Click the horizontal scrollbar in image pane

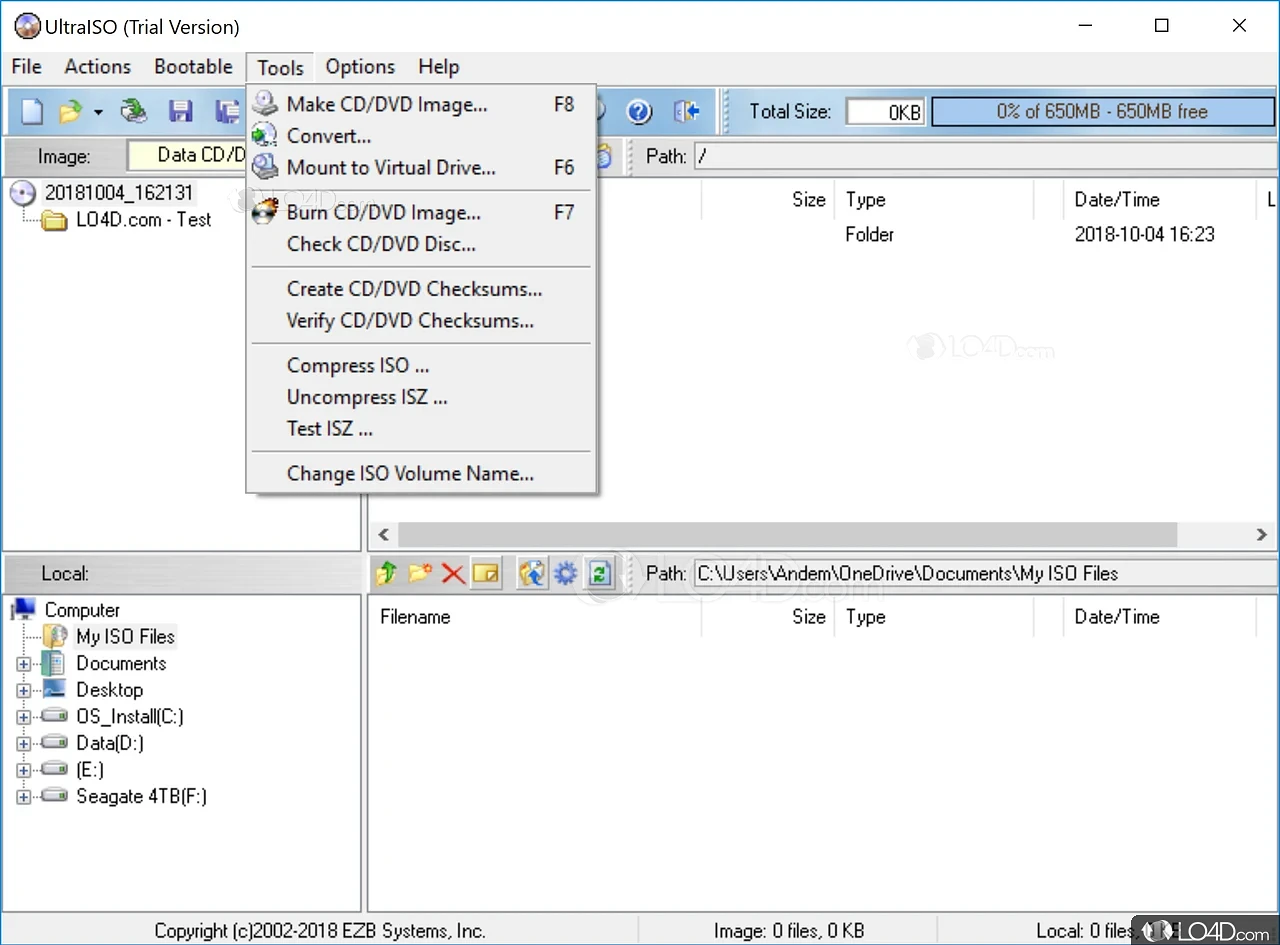click(x=788, y=534)
